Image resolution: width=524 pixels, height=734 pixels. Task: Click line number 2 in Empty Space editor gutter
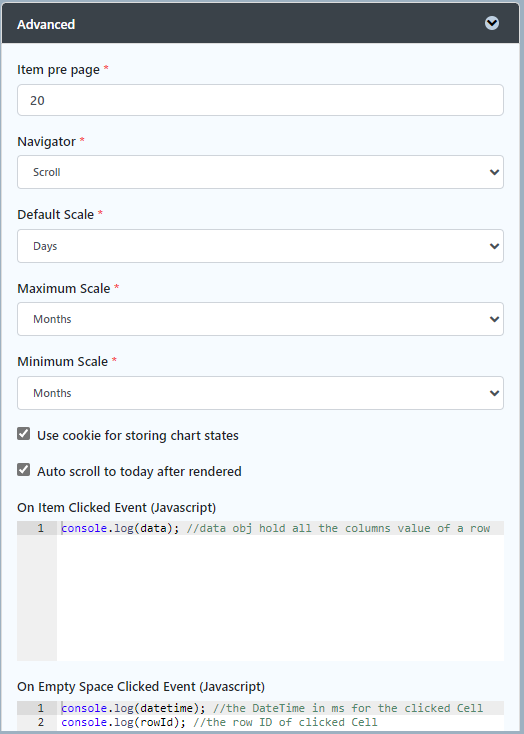coord(41,722)
